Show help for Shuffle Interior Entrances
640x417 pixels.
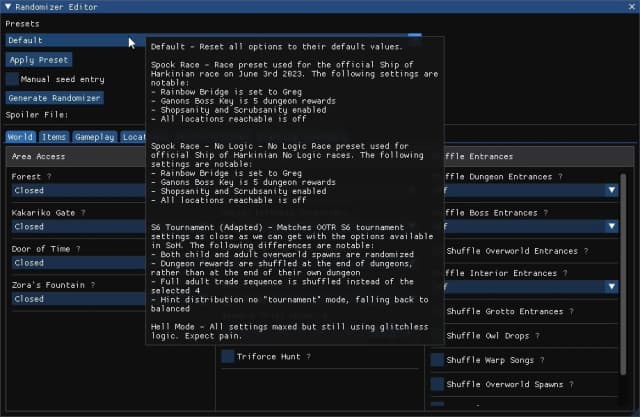coord(565,273)
